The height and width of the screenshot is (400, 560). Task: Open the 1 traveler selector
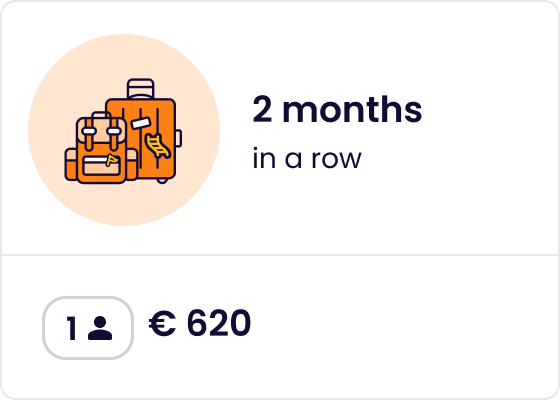[x=88, y=328]
